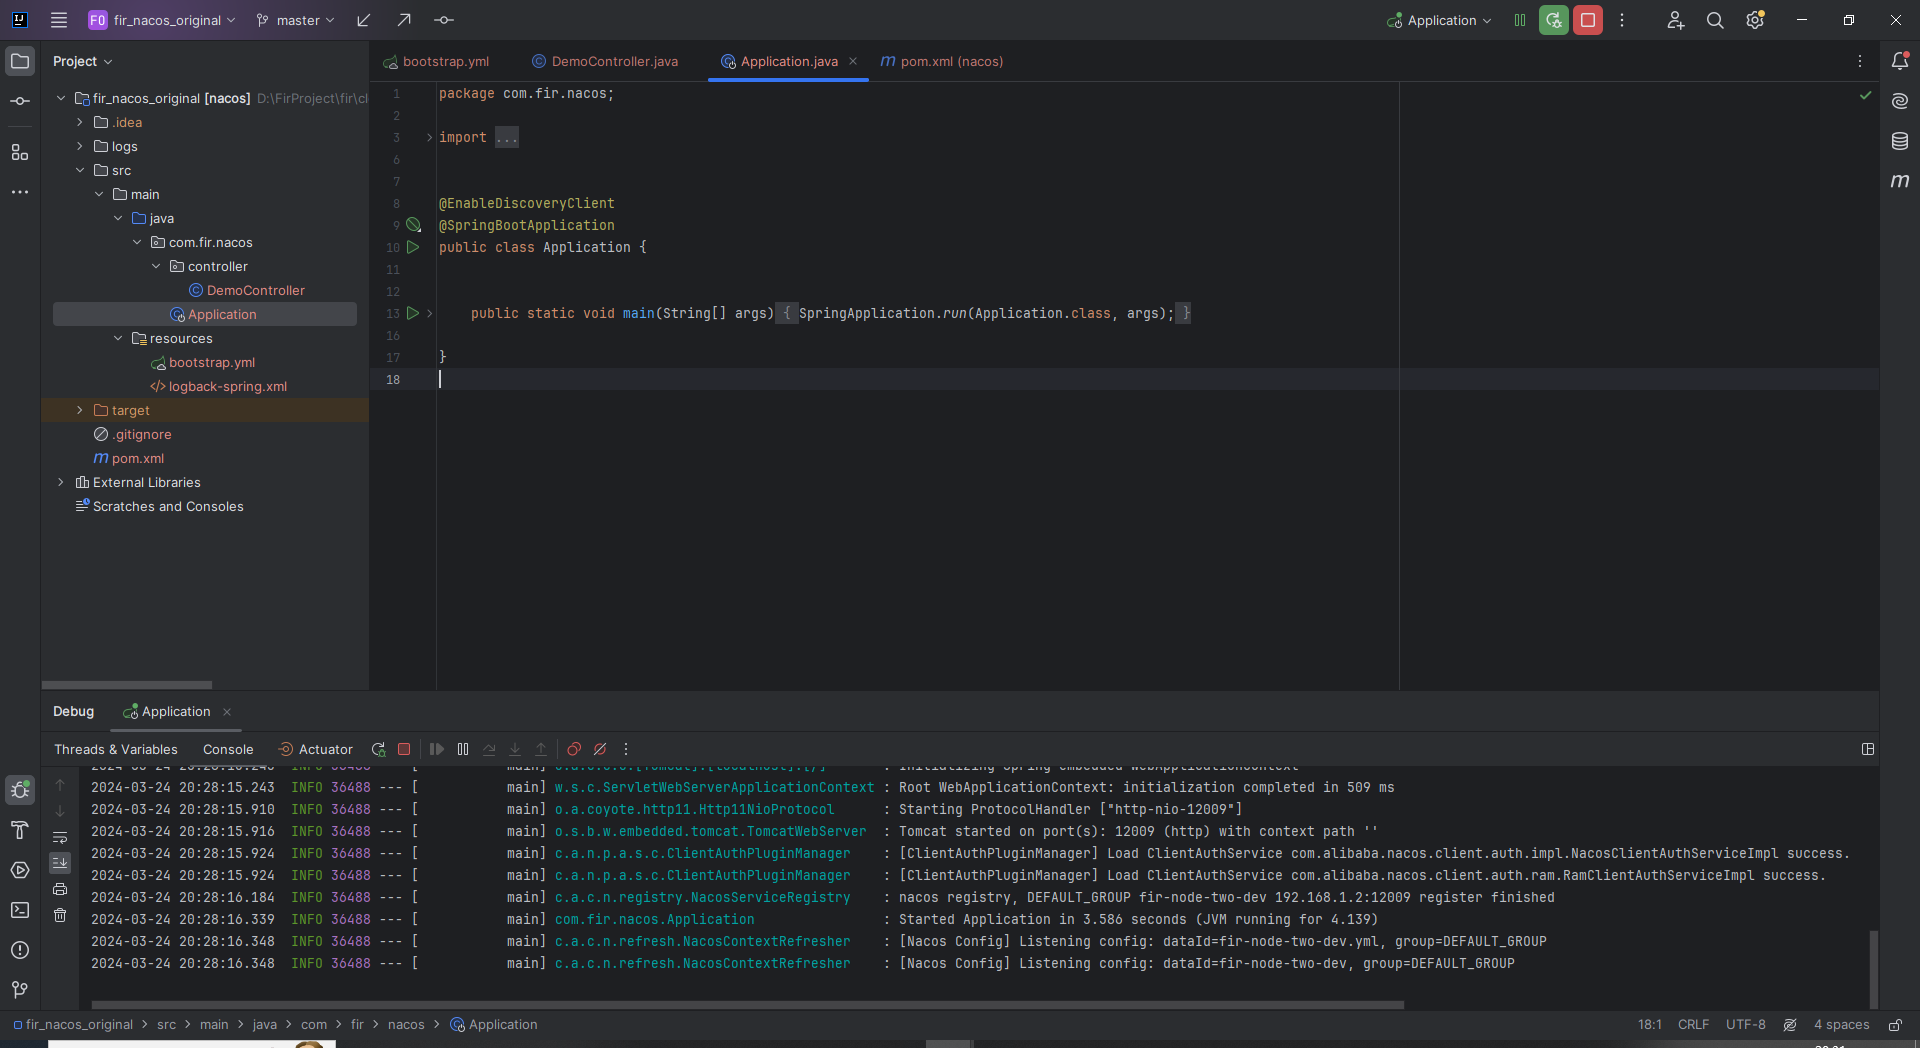1920x1048 pixels.
Task: Click Pause Program in debug toolbar
Action: (x=463, y=749)
